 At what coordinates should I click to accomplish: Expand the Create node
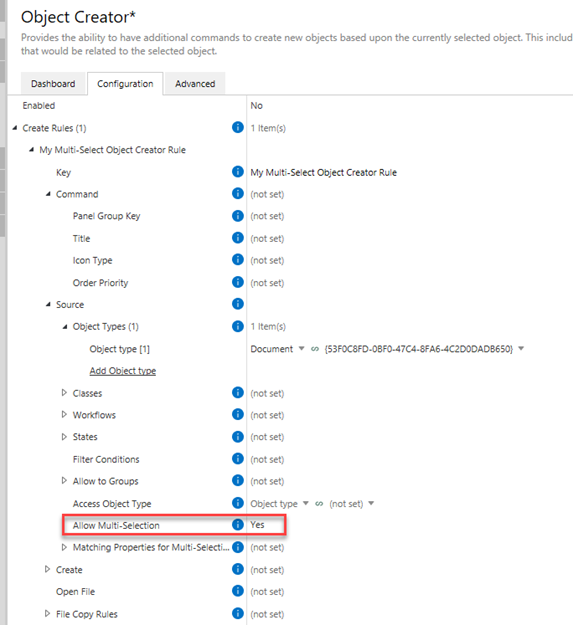(47, 569)
